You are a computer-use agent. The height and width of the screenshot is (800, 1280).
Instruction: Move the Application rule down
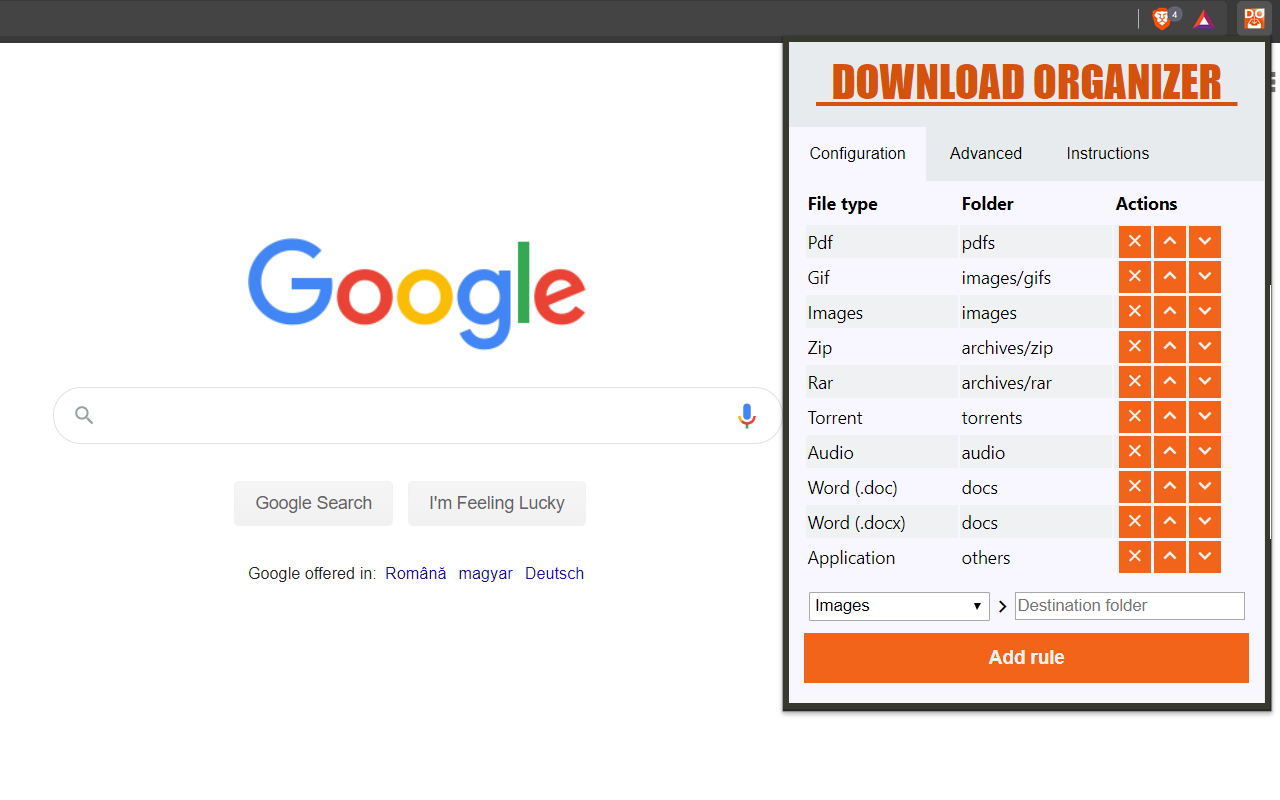1205,557
